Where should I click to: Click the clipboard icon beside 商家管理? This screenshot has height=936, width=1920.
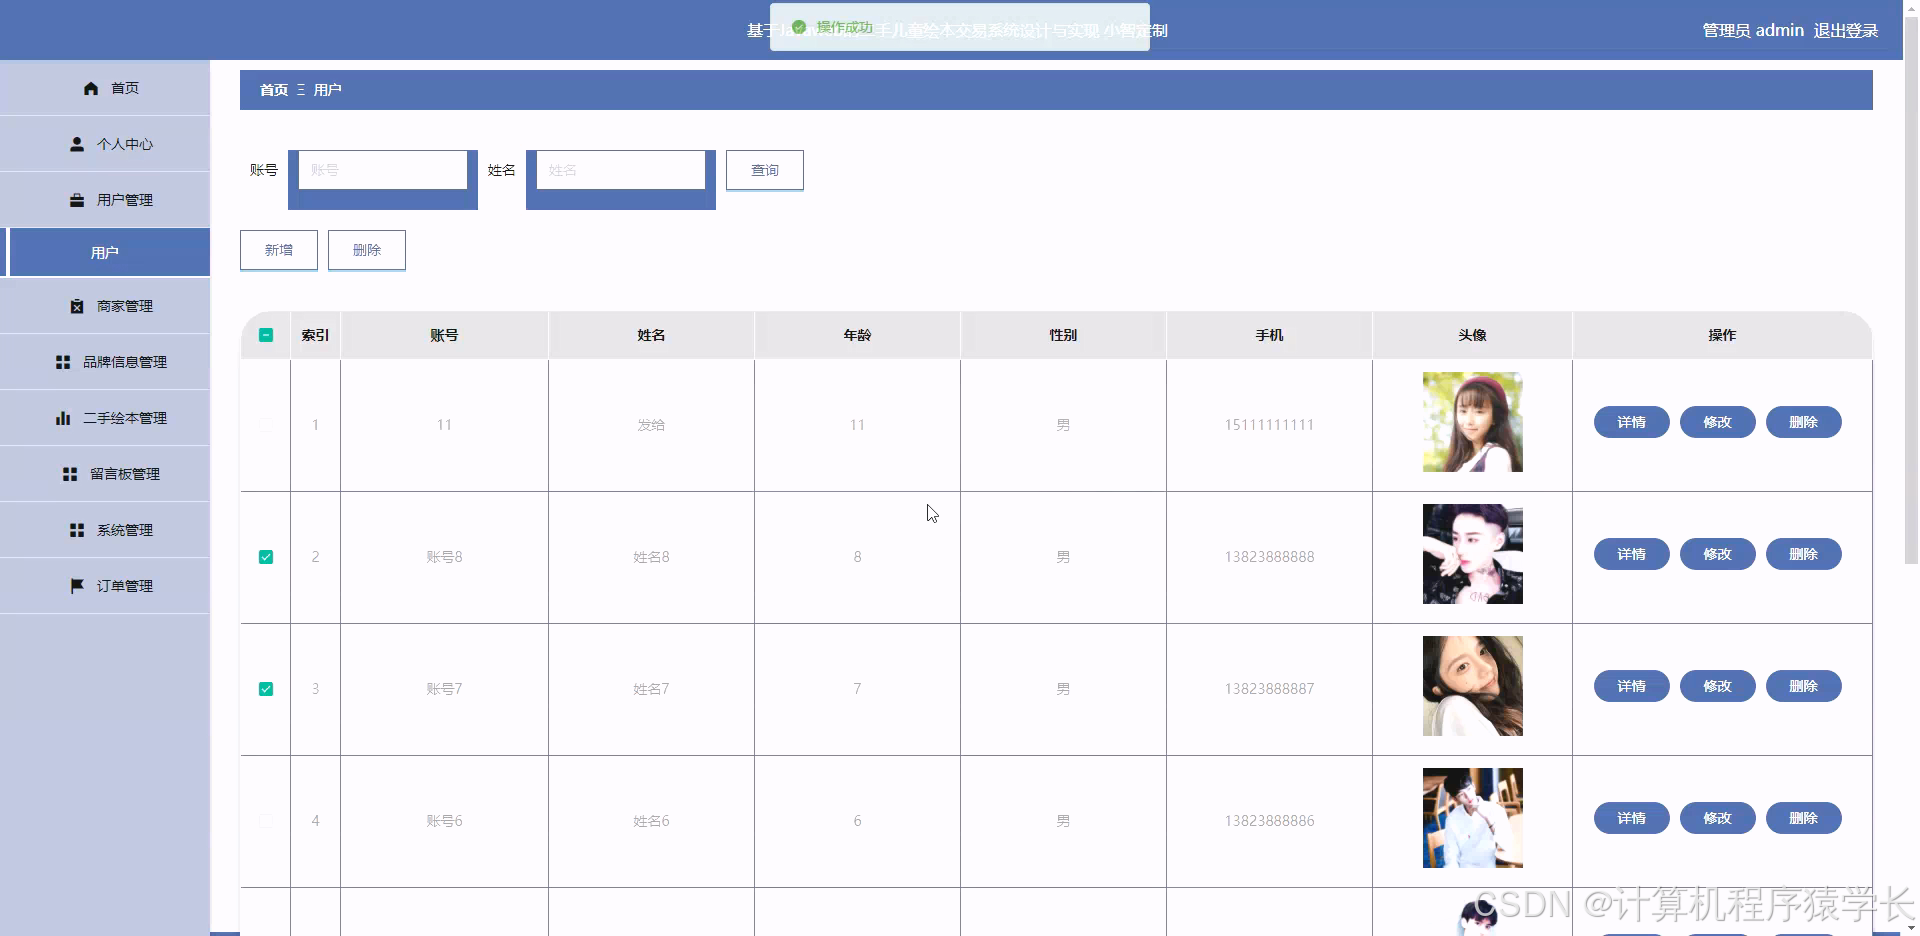[x=77, y=306]
